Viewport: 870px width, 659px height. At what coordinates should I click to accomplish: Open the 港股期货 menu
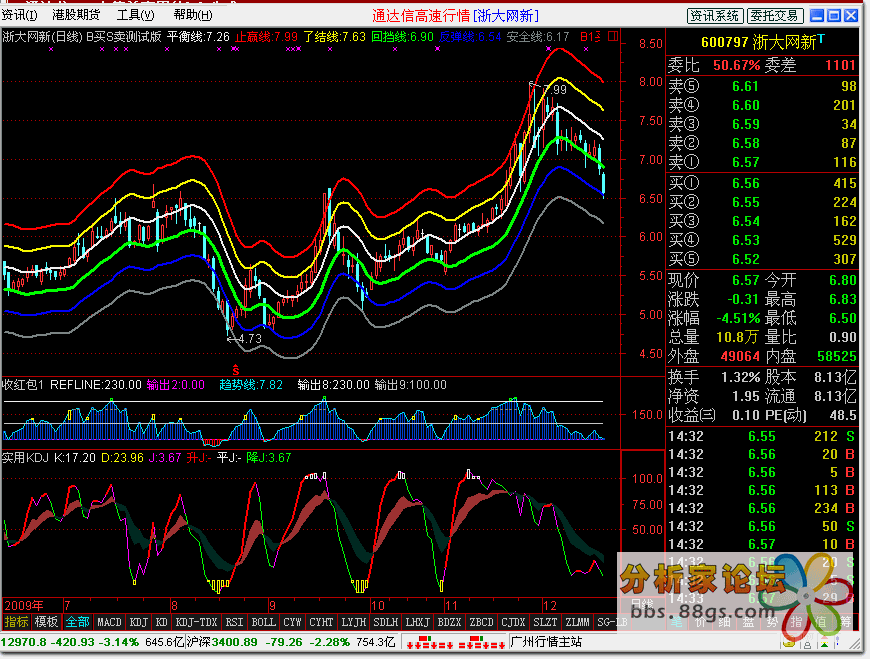(x=76, y=15)
